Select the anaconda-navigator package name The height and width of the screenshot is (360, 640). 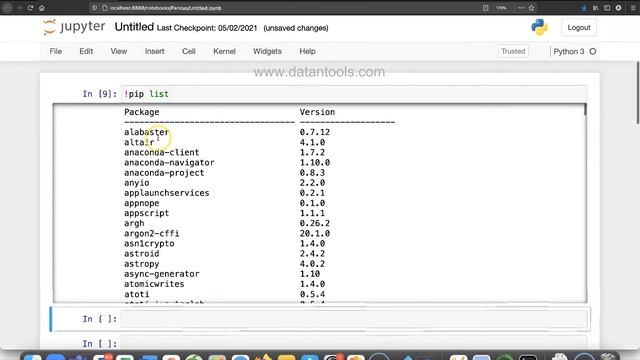[169, 162]
